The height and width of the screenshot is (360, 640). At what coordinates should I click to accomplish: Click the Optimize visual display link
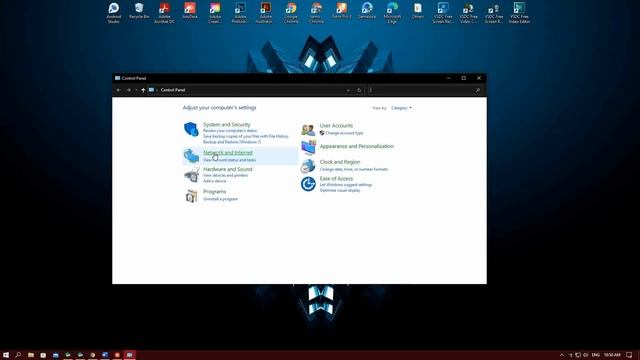pyautogui.click(x=340, y=191)
